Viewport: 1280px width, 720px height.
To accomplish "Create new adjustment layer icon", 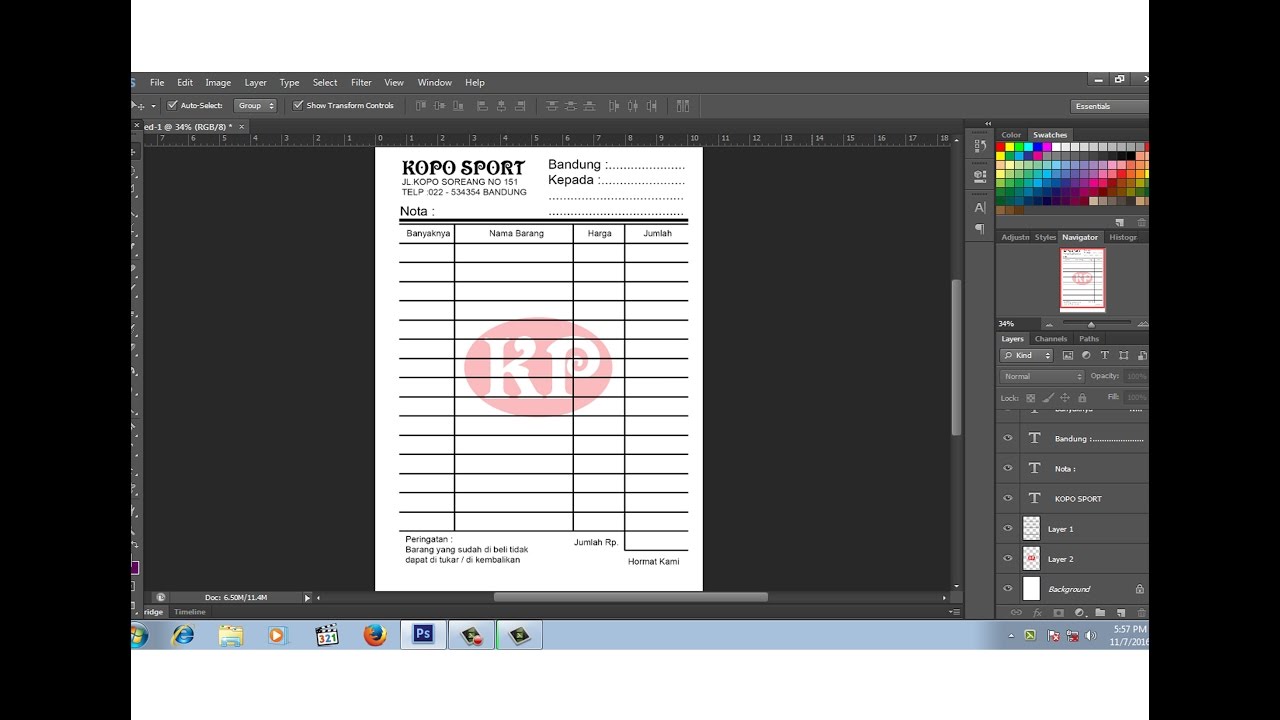I will pos(1079,612).
